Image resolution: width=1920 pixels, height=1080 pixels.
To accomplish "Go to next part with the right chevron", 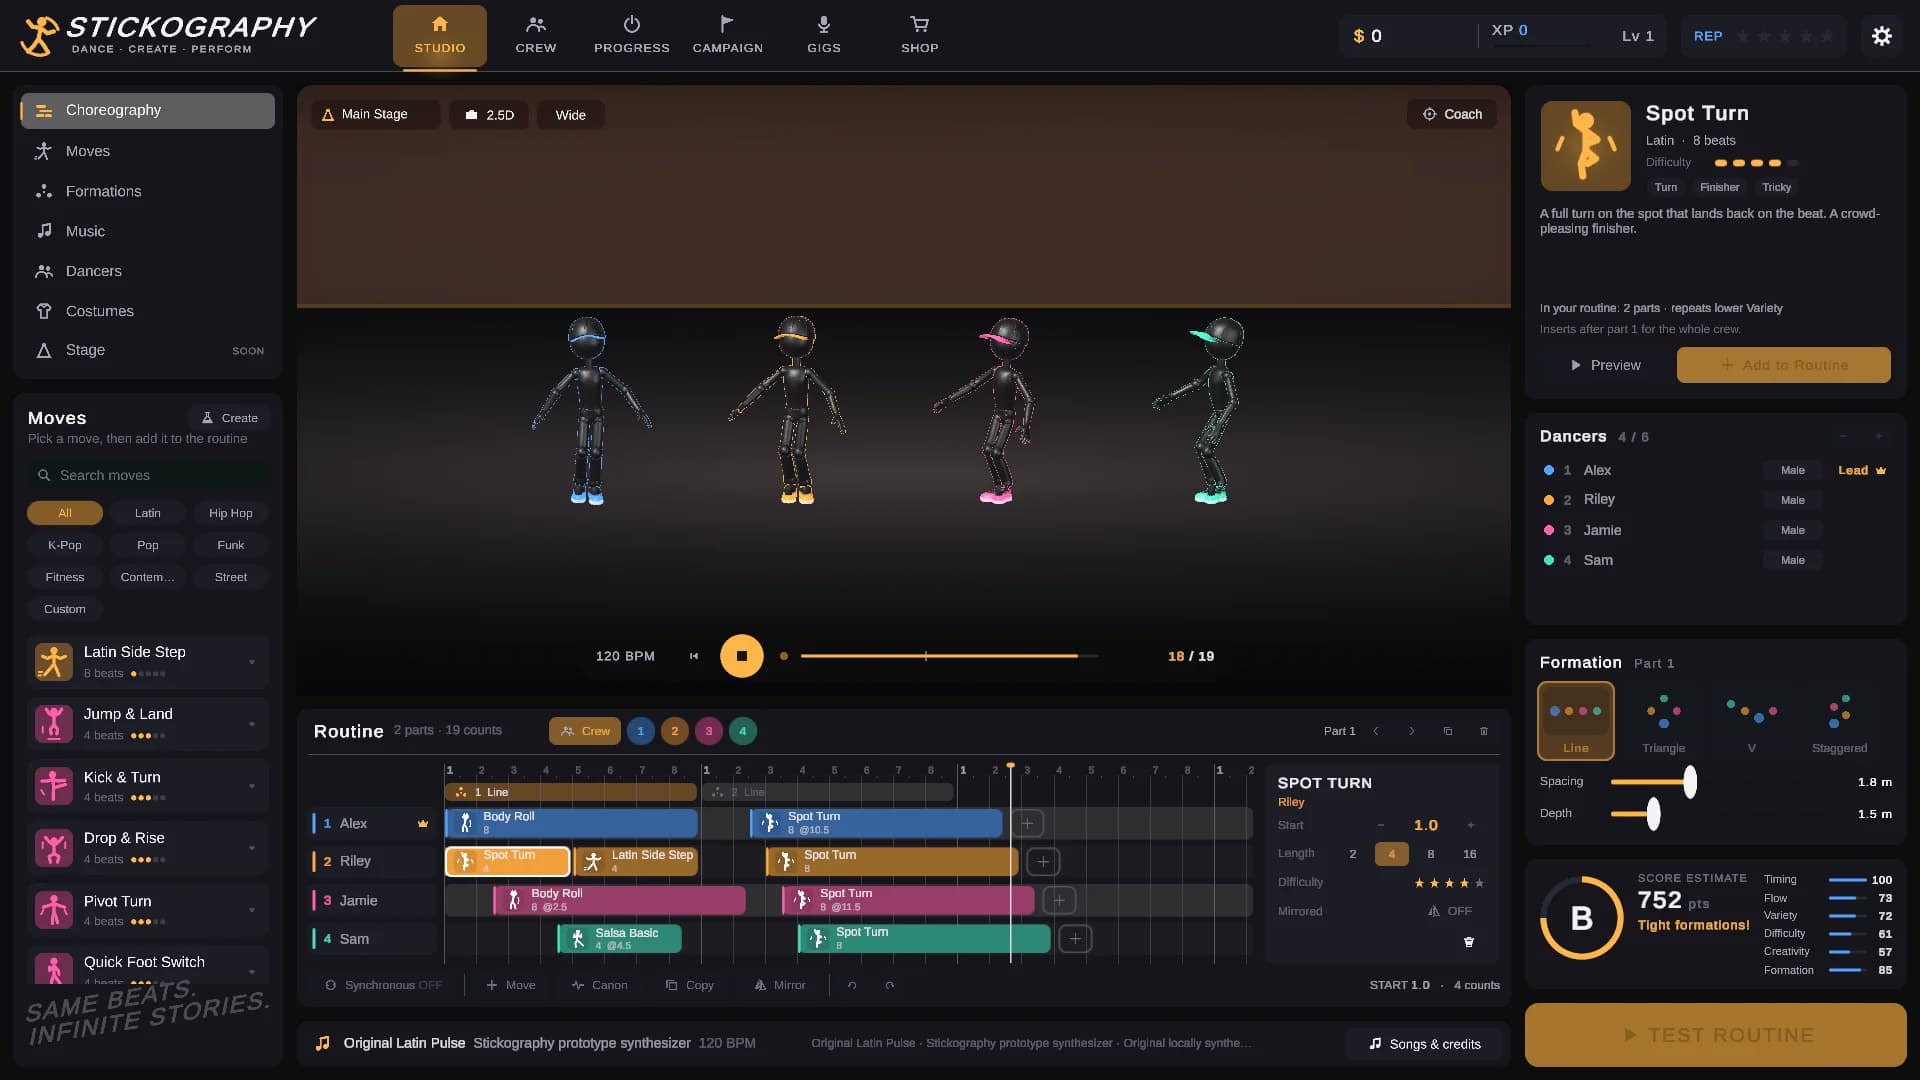I will (1411, 731).
